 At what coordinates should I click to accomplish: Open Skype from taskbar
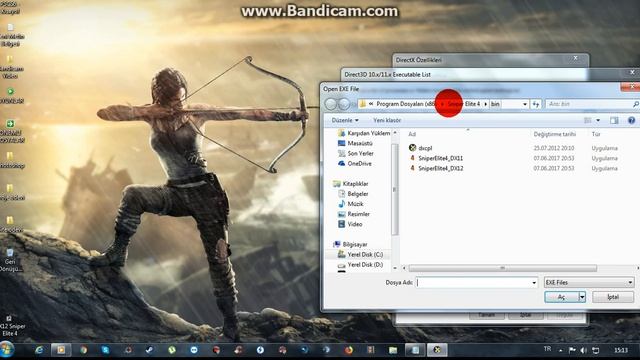tap(106, 350)
